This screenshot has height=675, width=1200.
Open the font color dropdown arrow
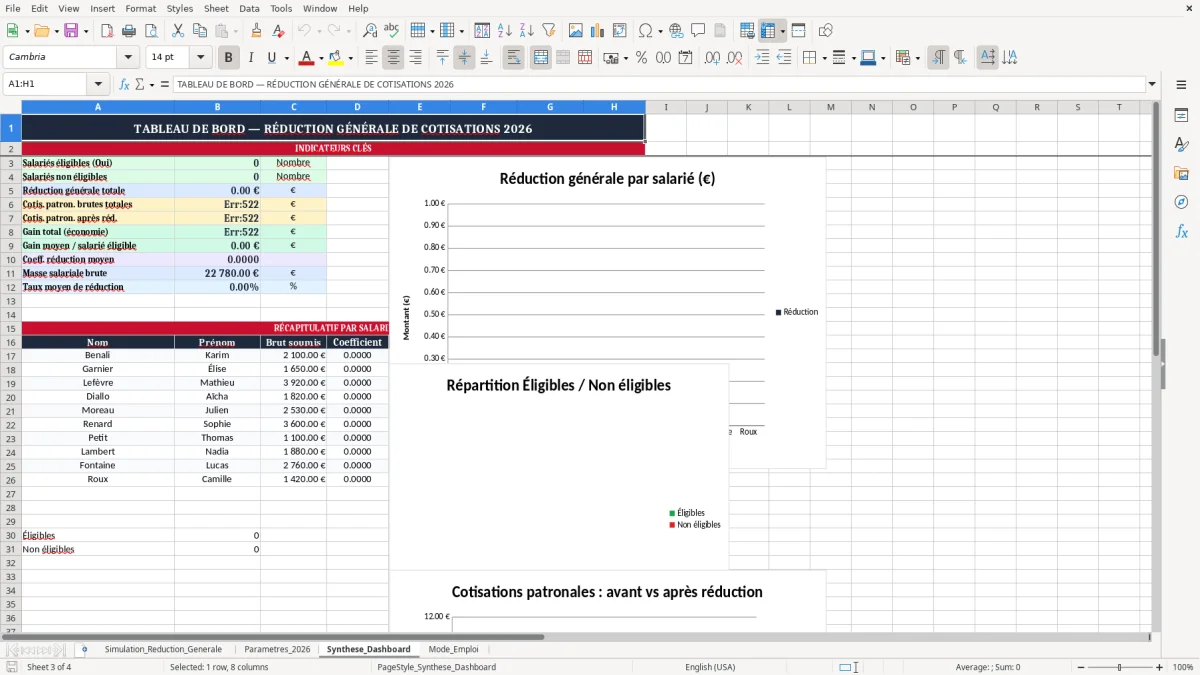pos(321,58)
